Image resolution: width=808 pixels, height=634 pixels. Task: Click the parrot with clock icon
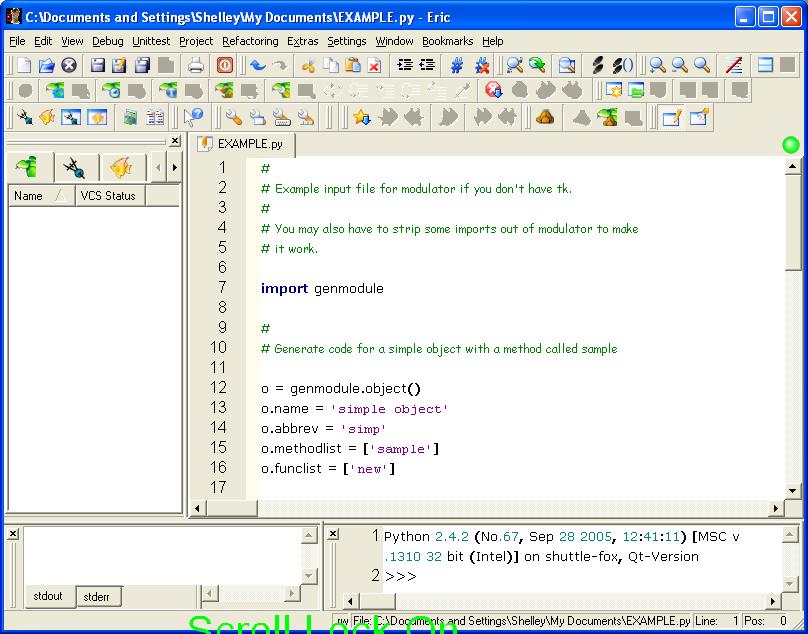tap(110, 91)
